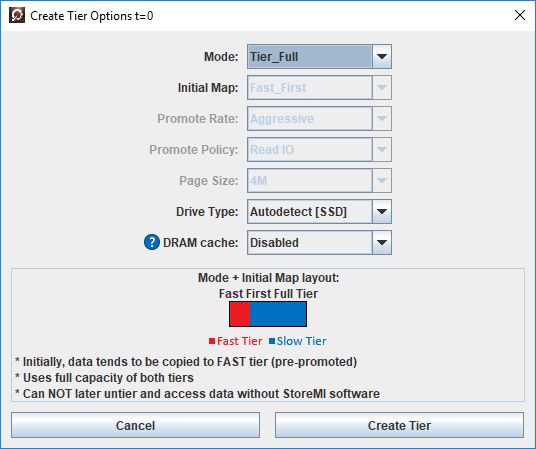Open the DRAM cache dropdown arrow
Screen dimensions: 536x449
(381, 243)
